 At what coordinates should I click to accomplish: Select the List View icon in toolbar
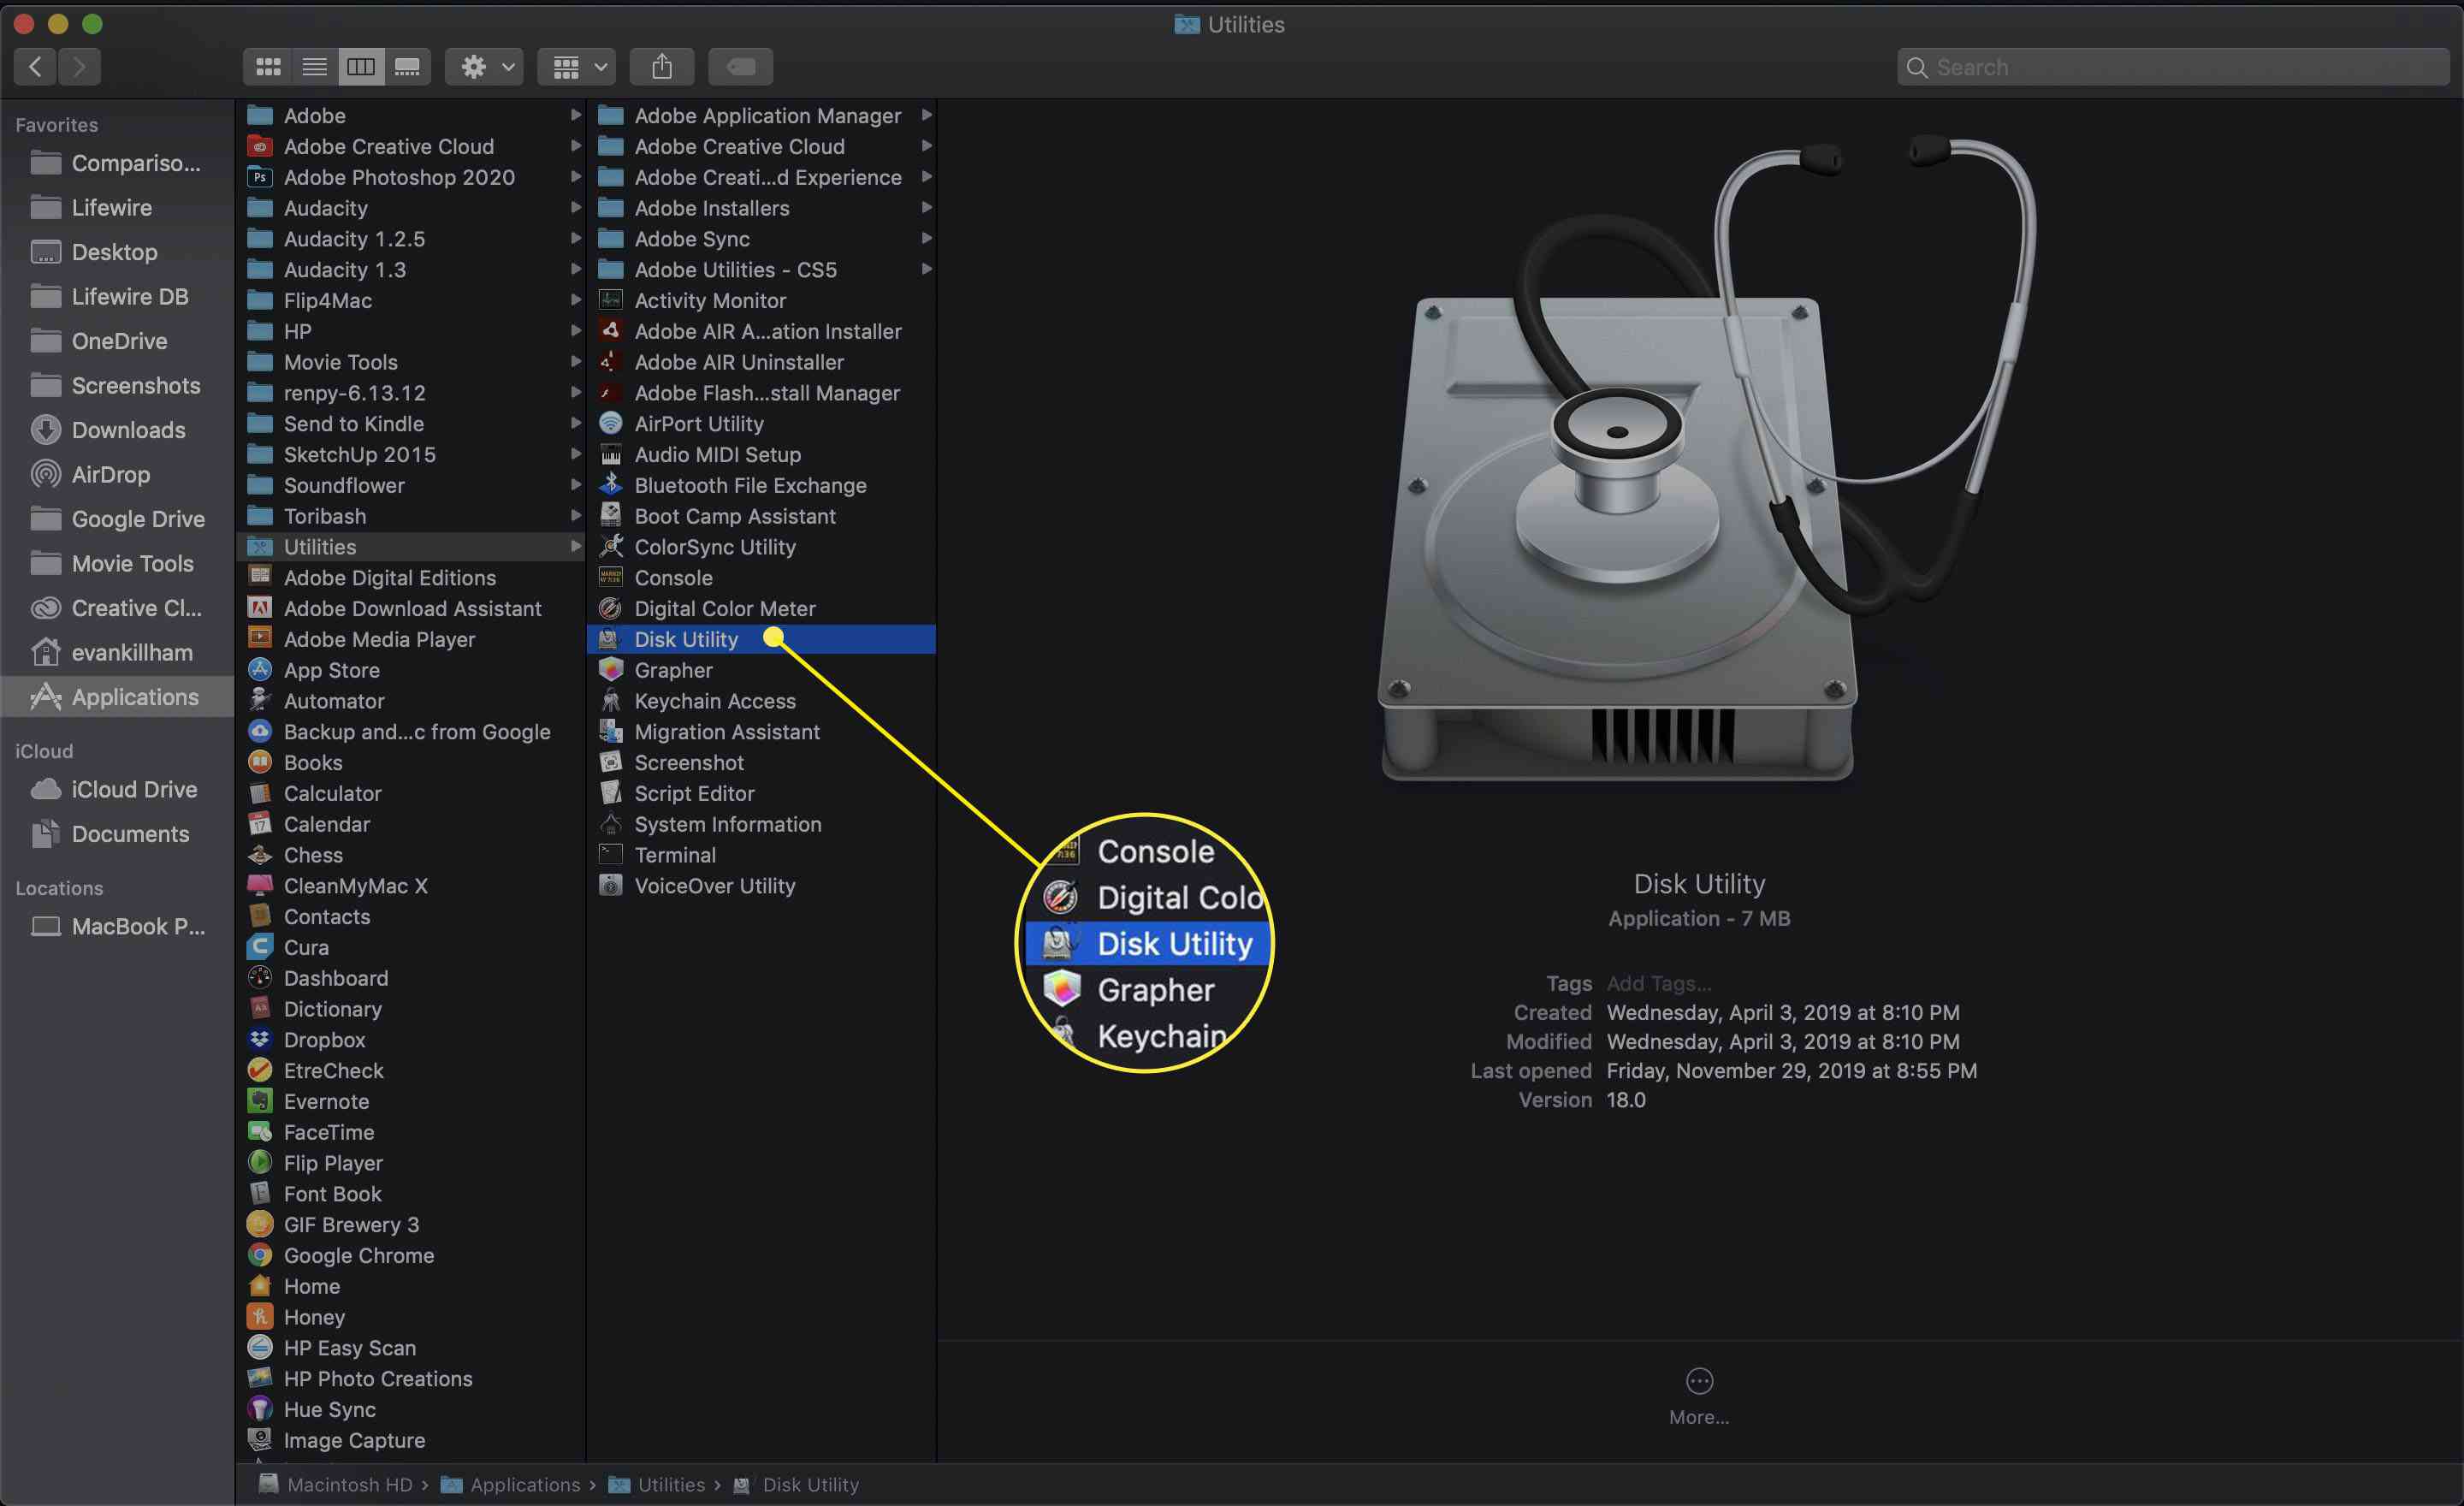[313, 67]
